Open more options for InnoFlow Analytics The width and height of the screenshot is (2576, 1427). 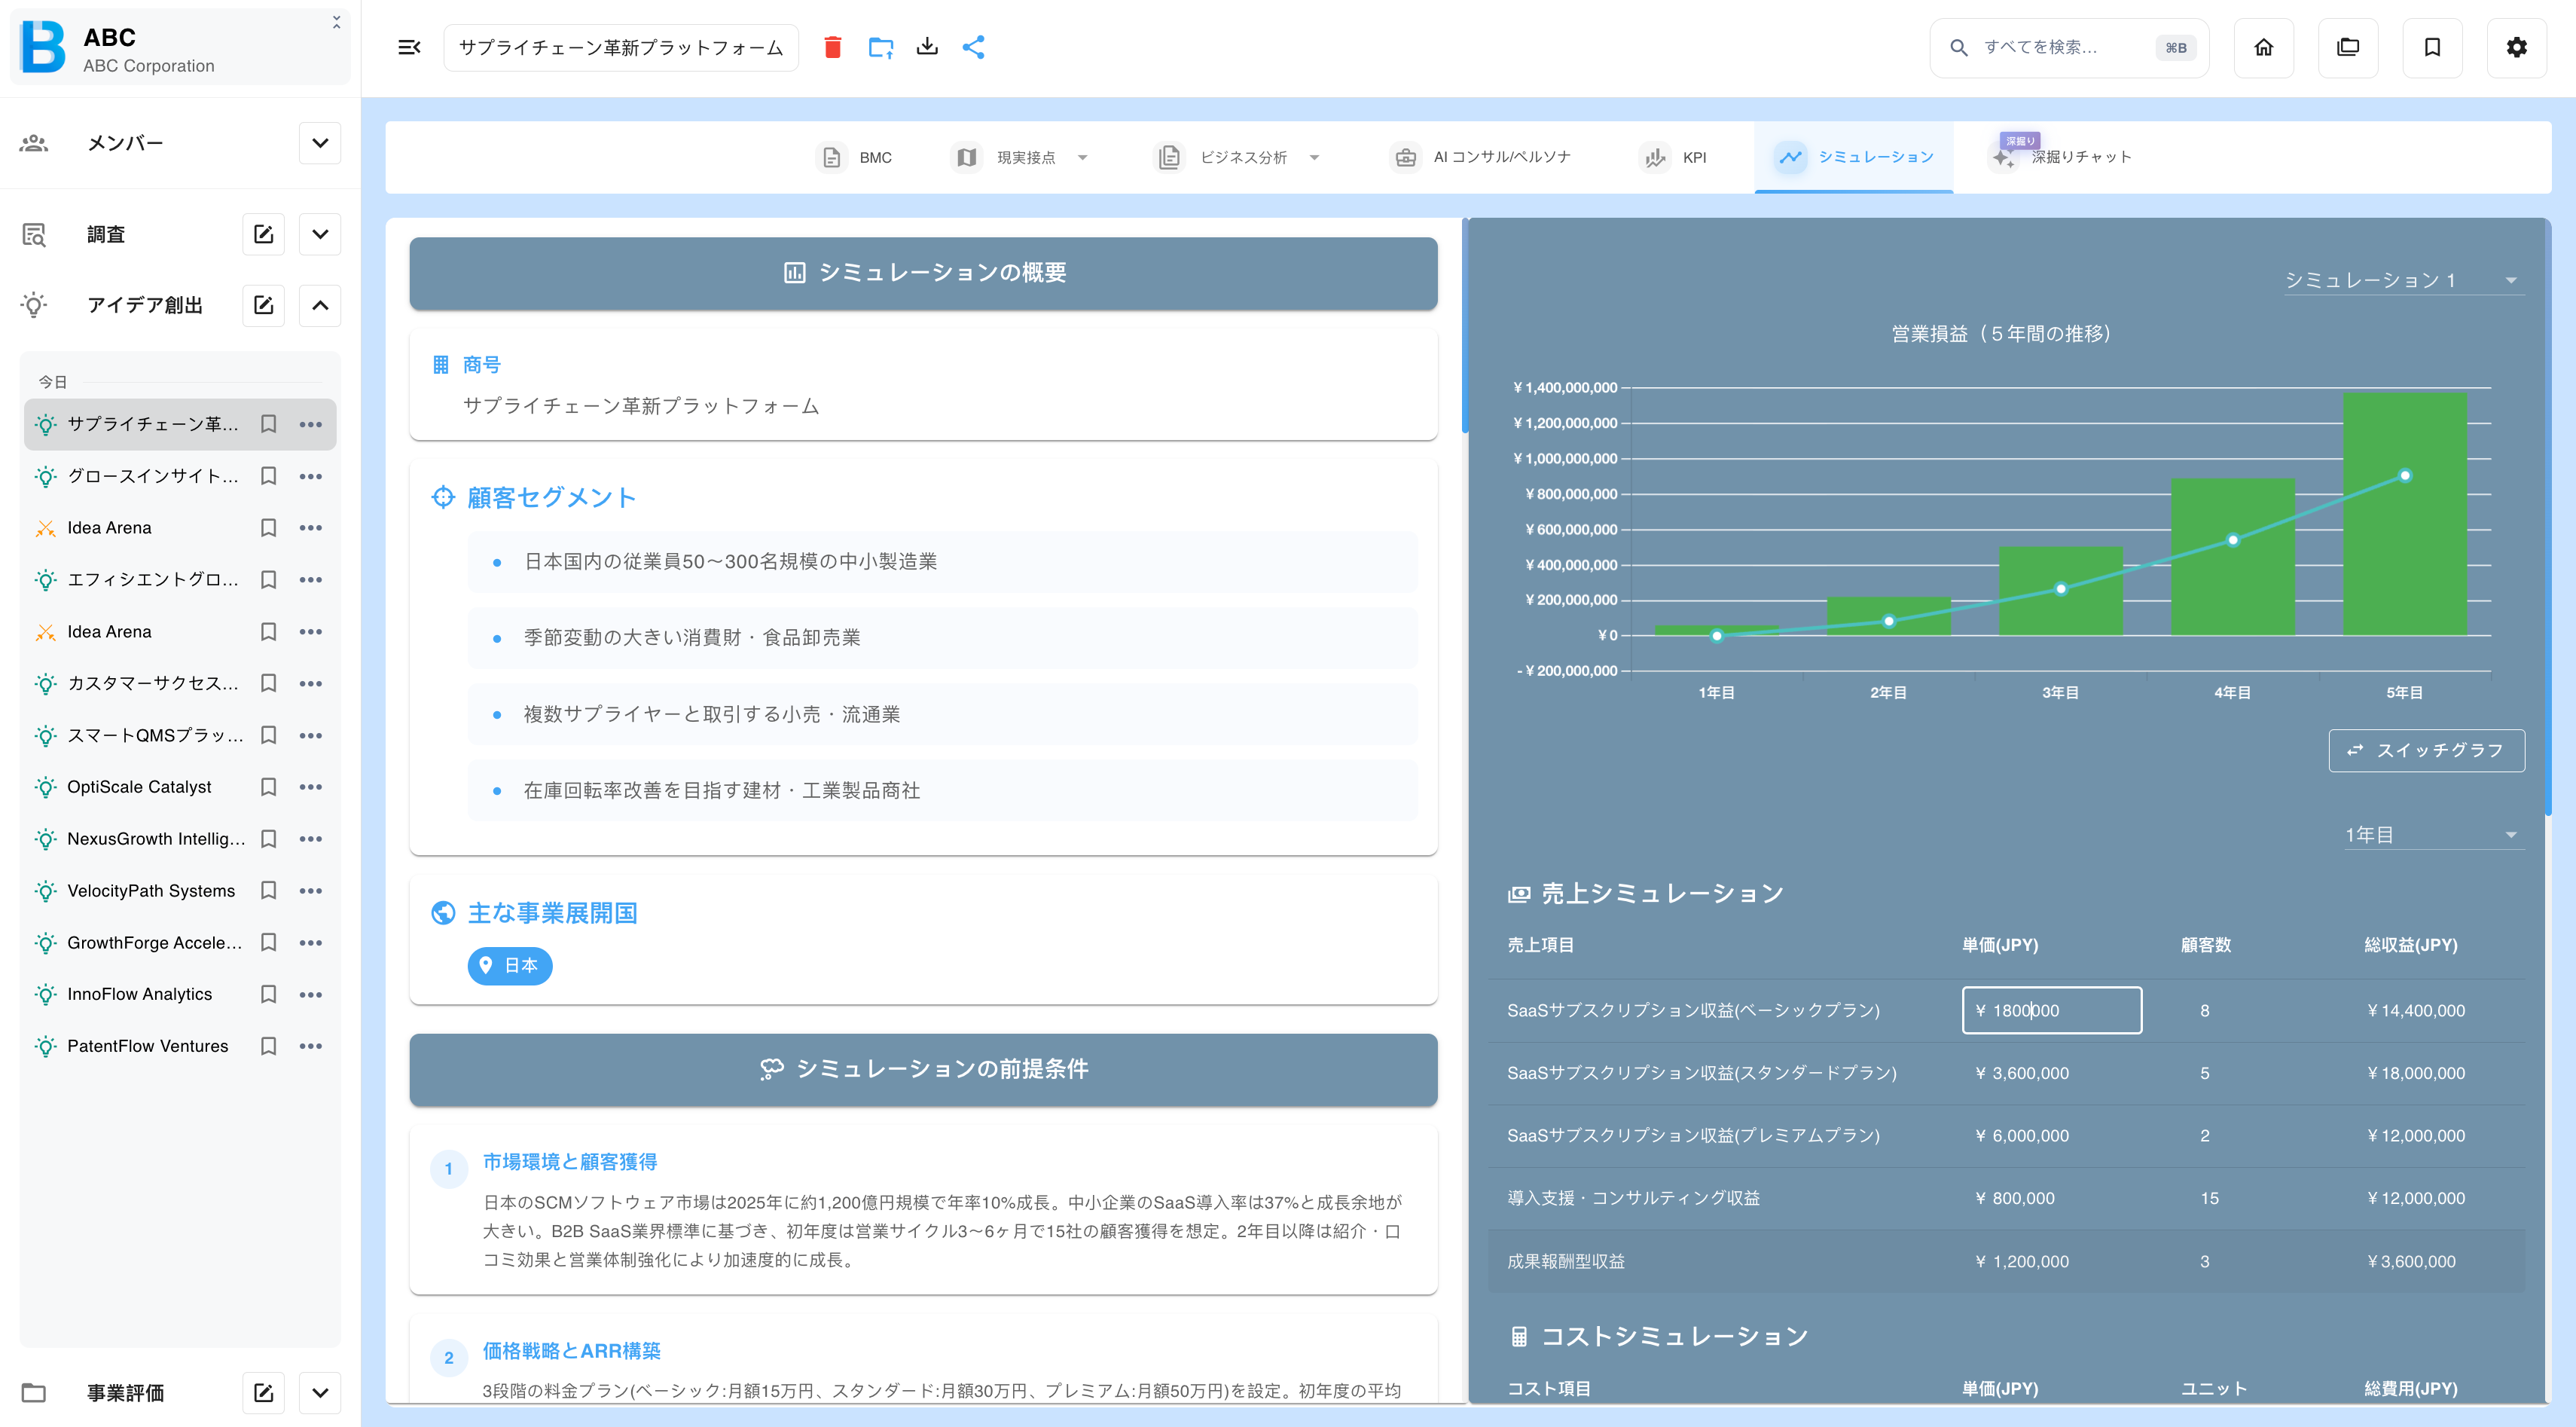pyautogui.click(x=310, y=994)
